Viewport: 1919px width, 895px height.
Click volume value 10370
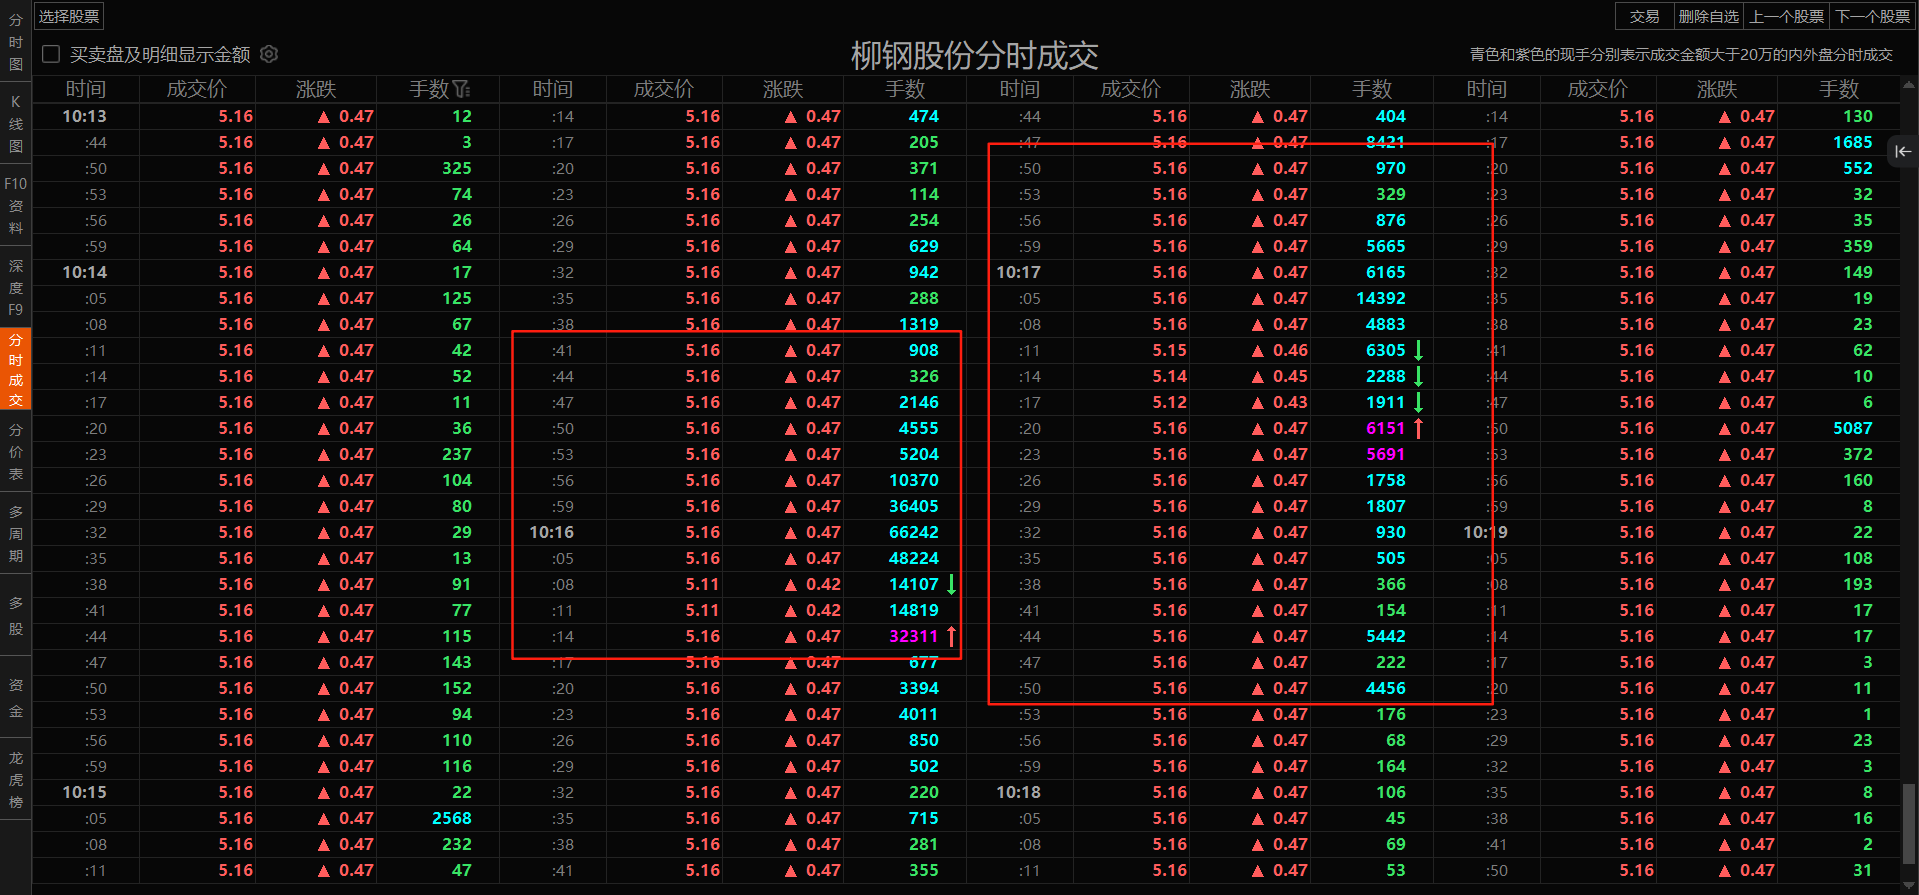point(913,480)
